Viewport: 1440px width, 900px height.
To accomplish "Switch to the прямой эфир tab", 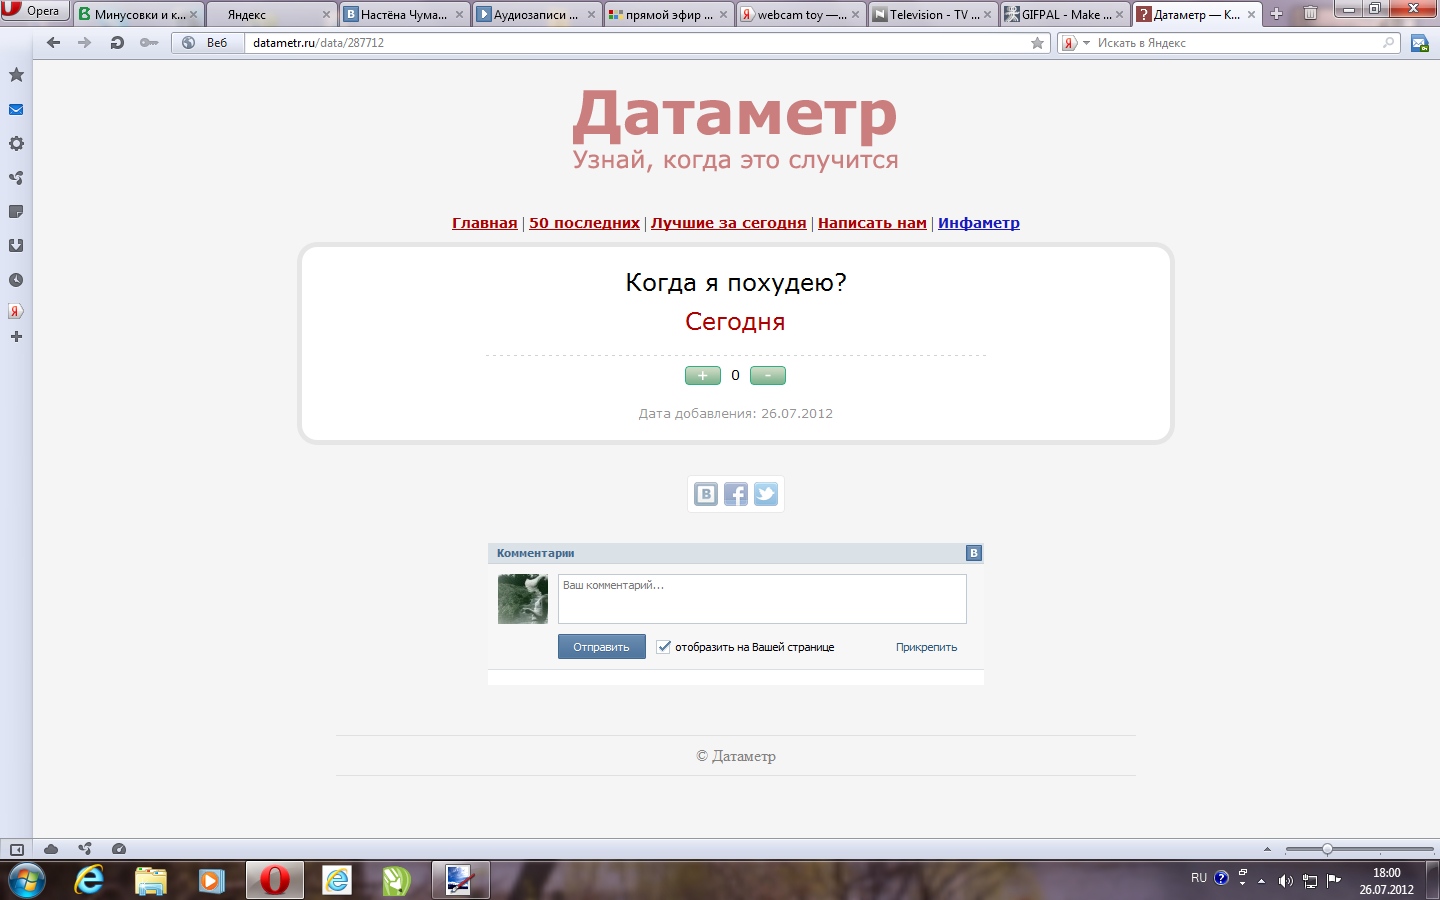I will pyautogui.click(x=668, y=14).
